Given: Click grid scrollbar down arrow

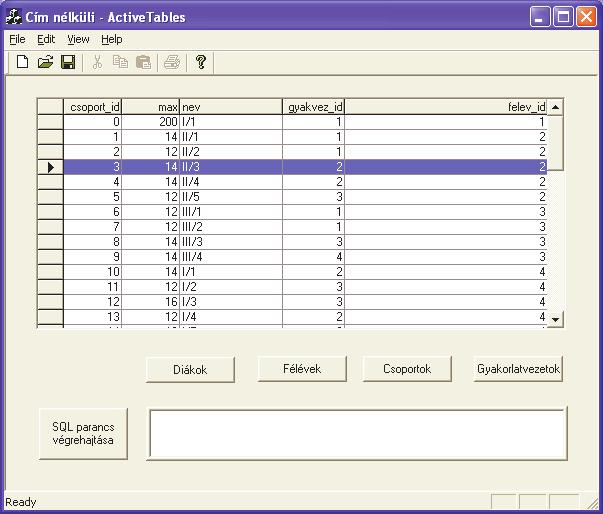Looking at the screenshot, I should (x=555, y=319).
